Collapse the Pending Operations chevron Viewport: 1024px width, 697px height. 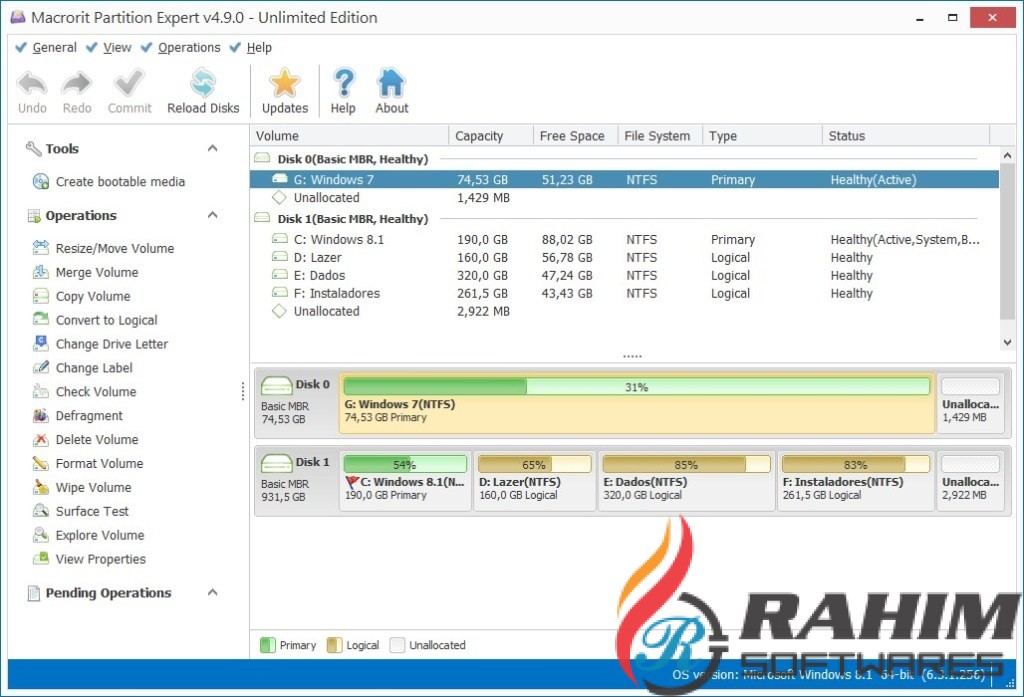pos(212,592)
